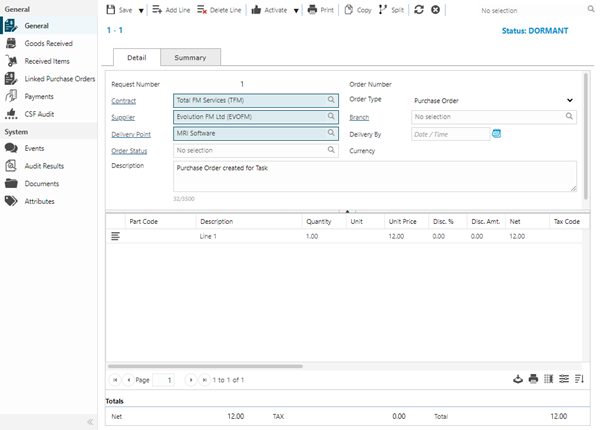
Task: Click the Save button in toolbar
Action: pyautogui.click(x=118, y=9)
